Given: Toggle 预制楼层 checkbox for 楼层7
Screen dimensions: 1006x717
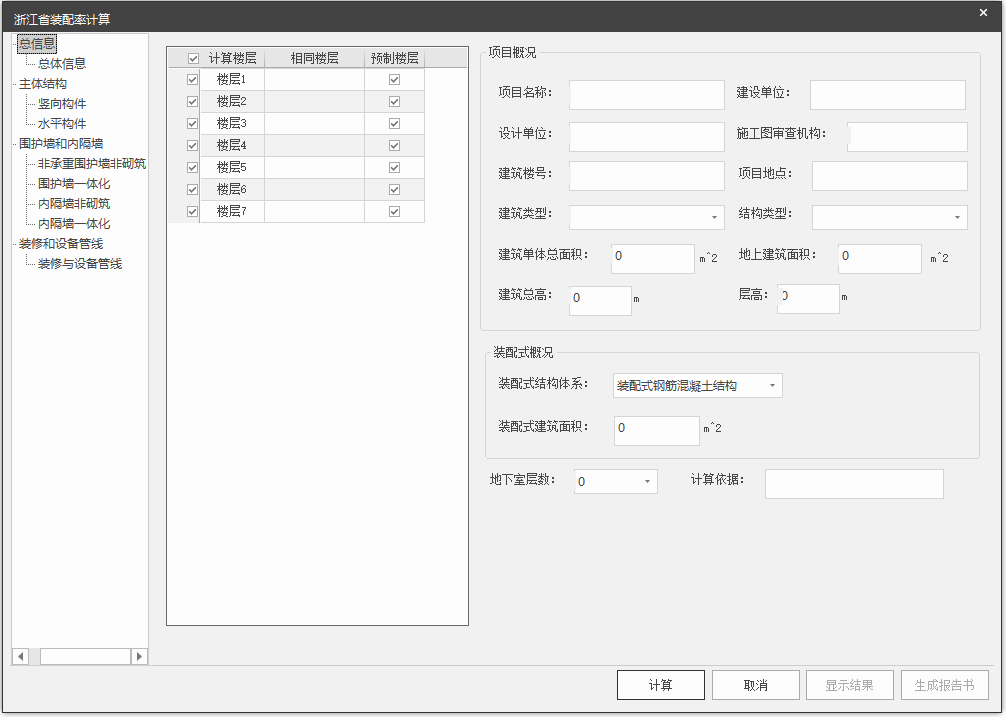Looking at the screenshot, I should tap(395, 211).
